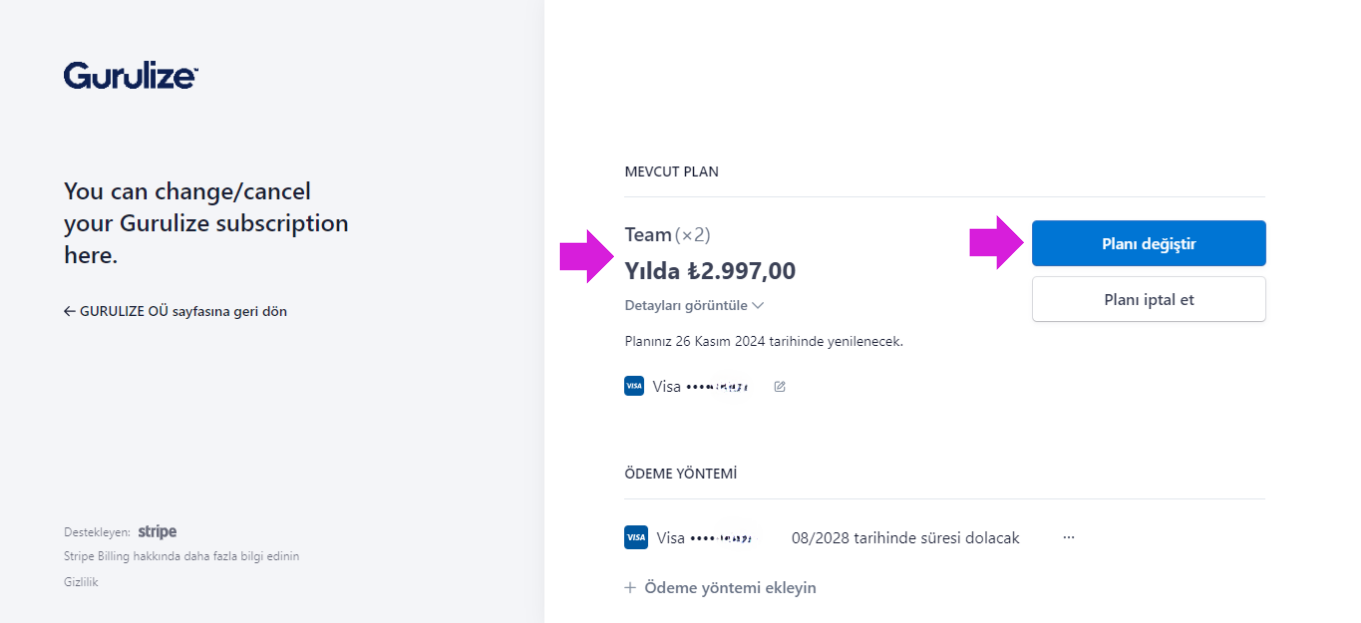The height and width of the screenshot is (623, 1361).
Task: Click the MEVCUT PLAN section heading
Action: (x=671, y=172)
